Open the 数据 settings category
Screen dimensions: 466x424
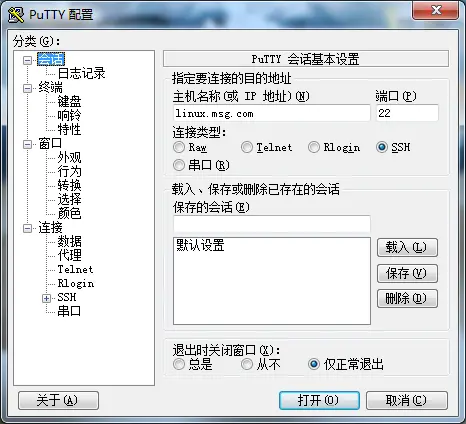point(69,241)
